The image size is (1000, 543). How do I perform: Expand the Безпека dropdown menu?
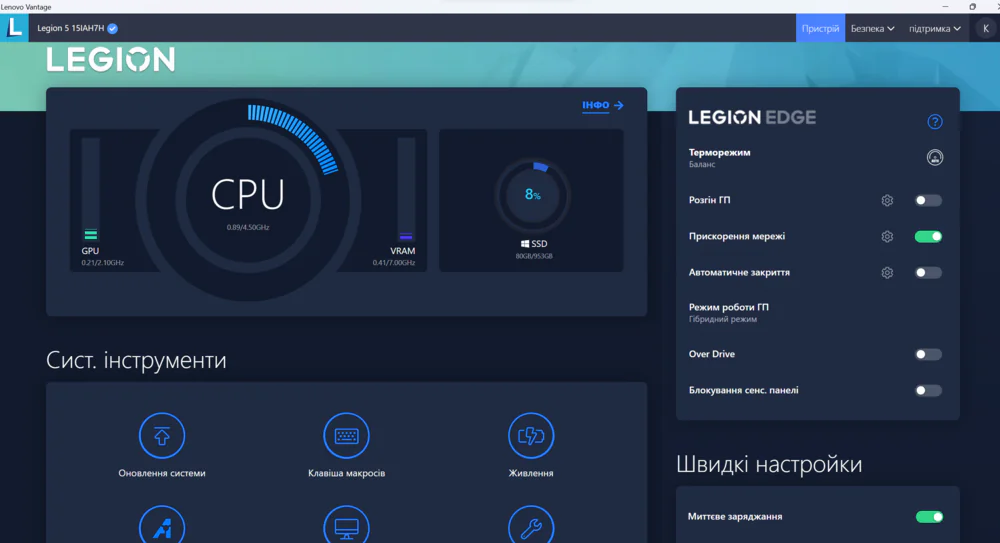872,28
